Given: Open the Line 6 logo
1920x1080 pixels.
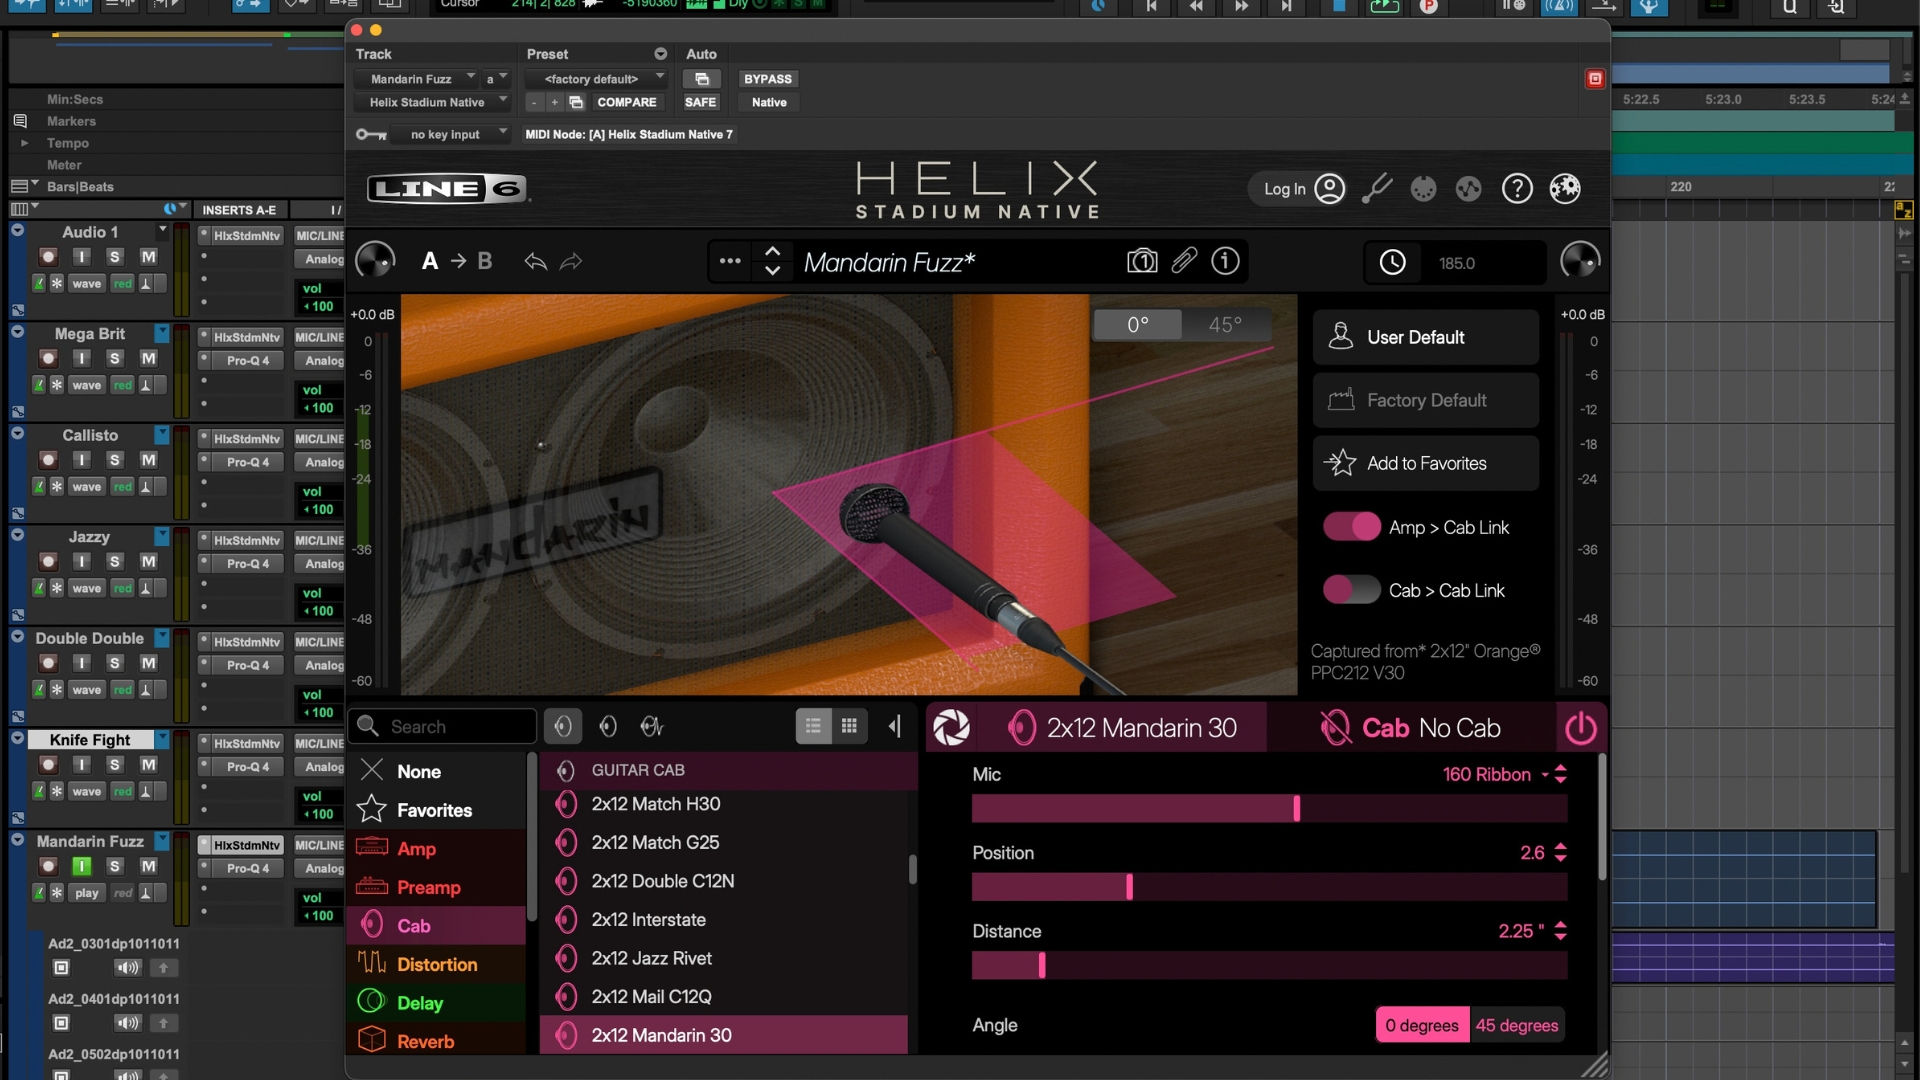Looking at the screenshot, I should (x=446, y=188).
